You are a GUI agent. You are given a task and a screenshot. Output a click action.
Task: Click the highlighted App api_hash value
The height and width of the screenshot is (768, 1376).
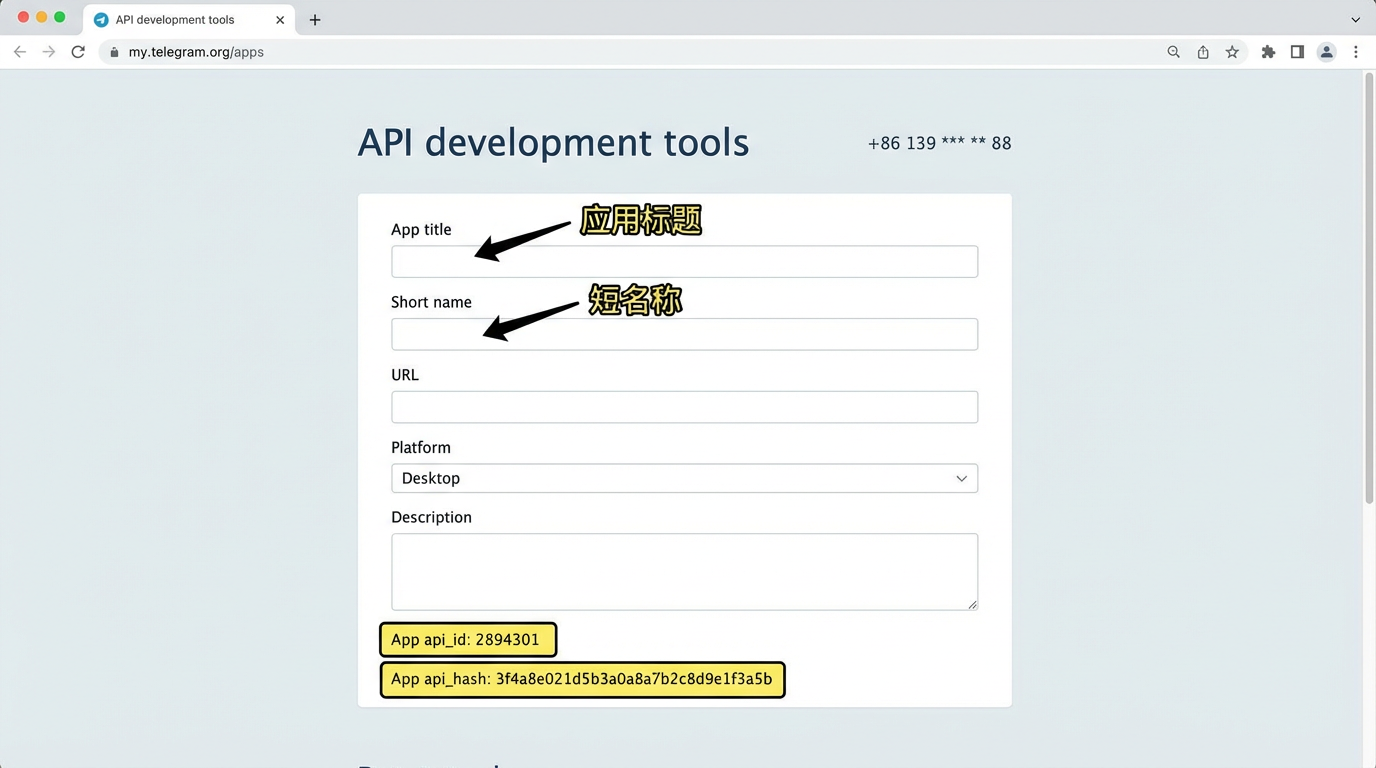coord(583,679)
